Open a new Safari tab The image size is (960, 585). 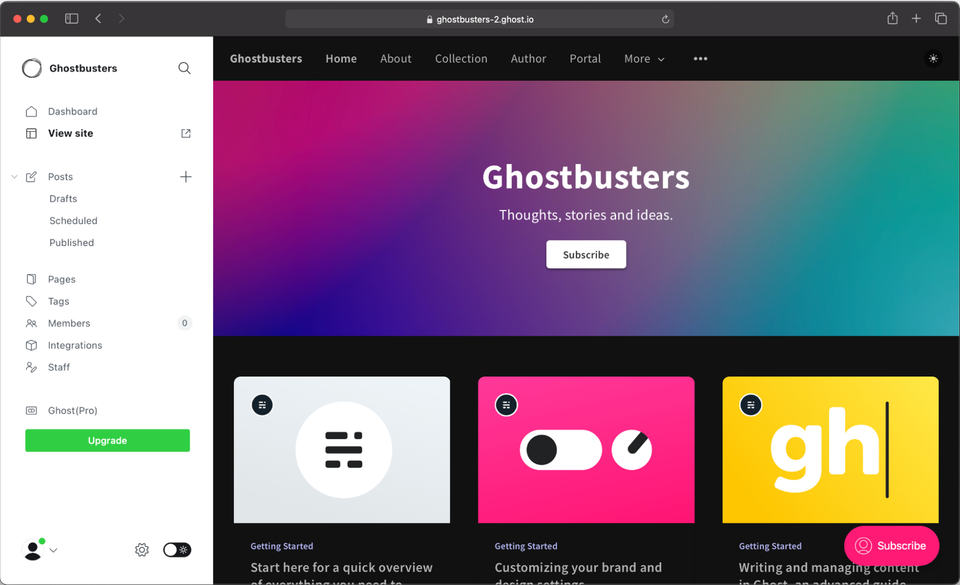tap(916, 18)
